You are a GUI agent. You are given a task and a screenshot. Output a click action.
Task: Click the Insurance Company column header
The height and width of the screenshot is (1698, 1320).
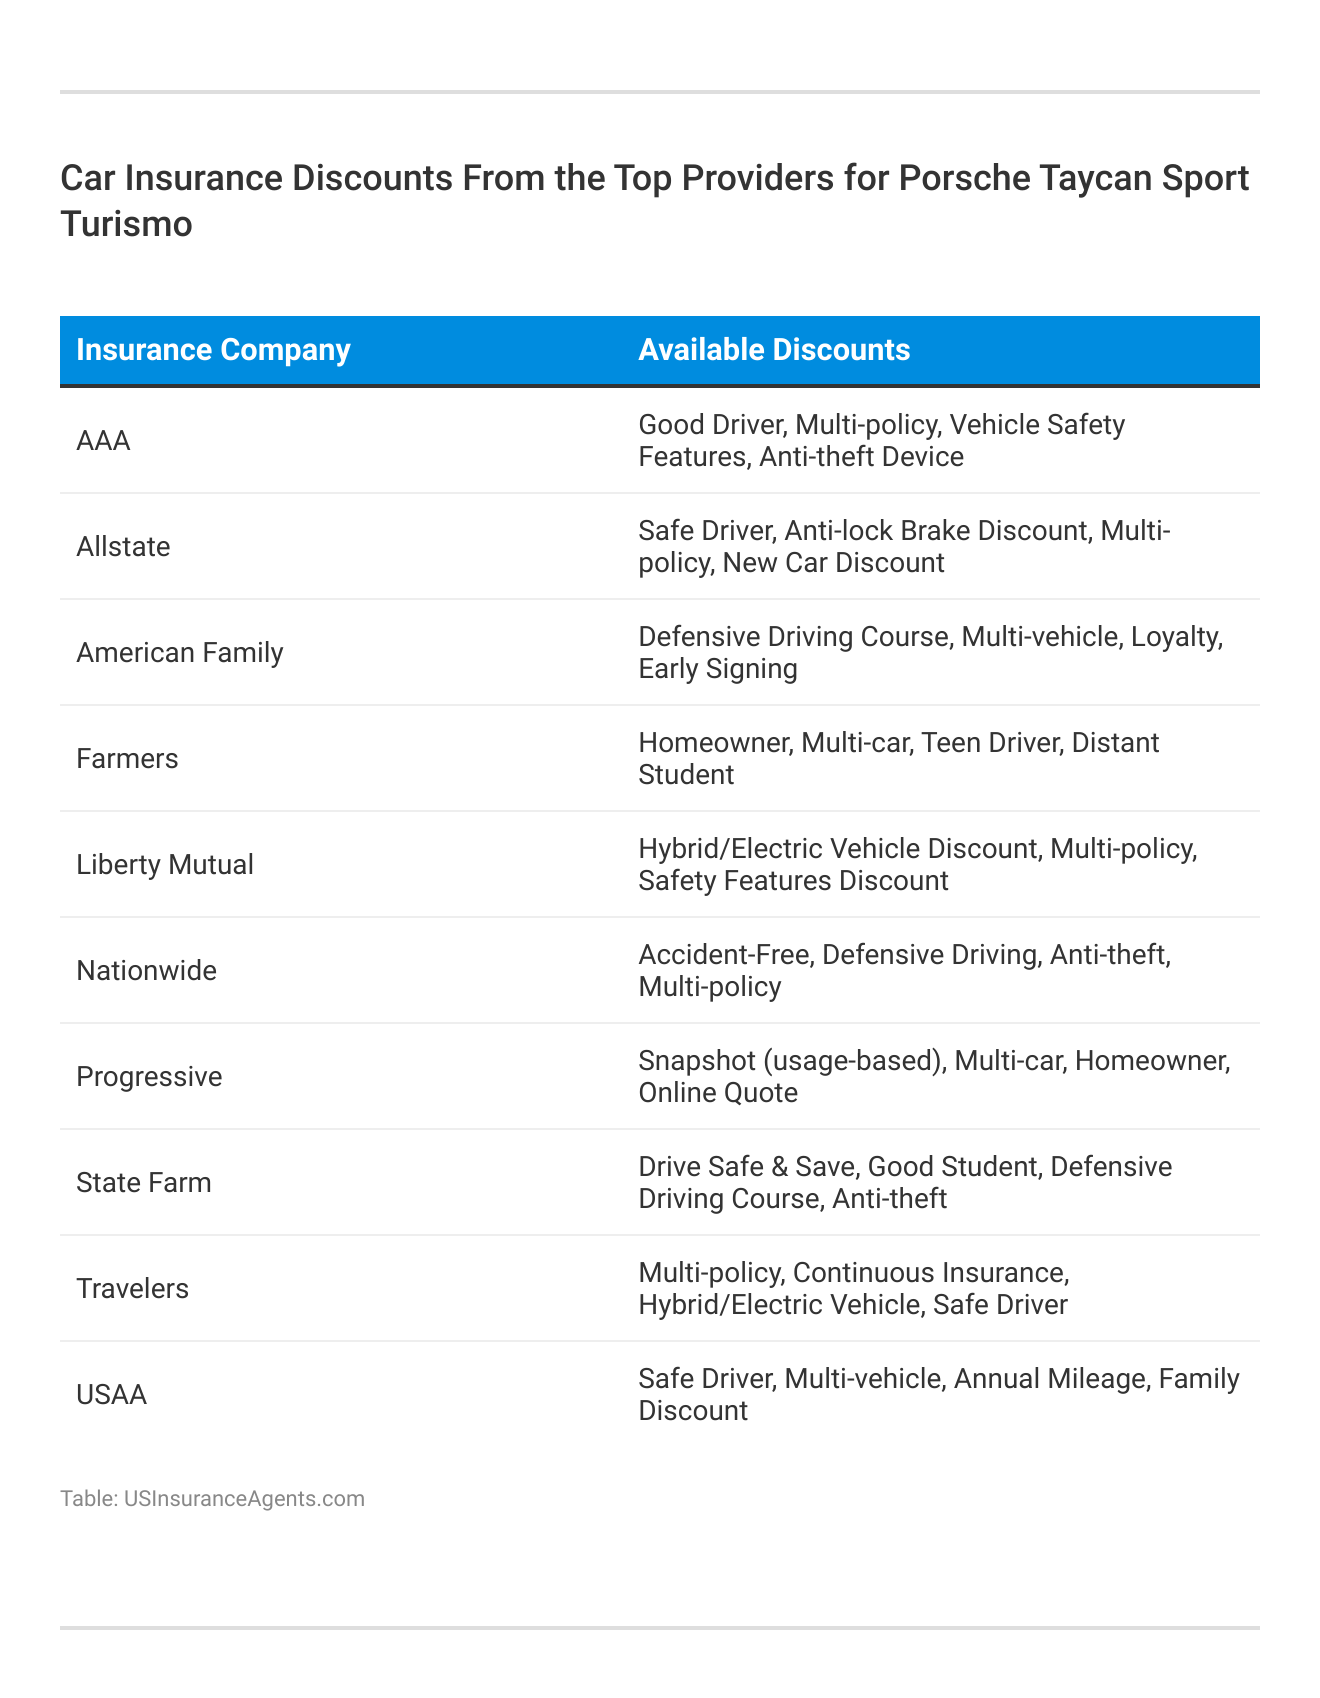(x=213, y=350)
